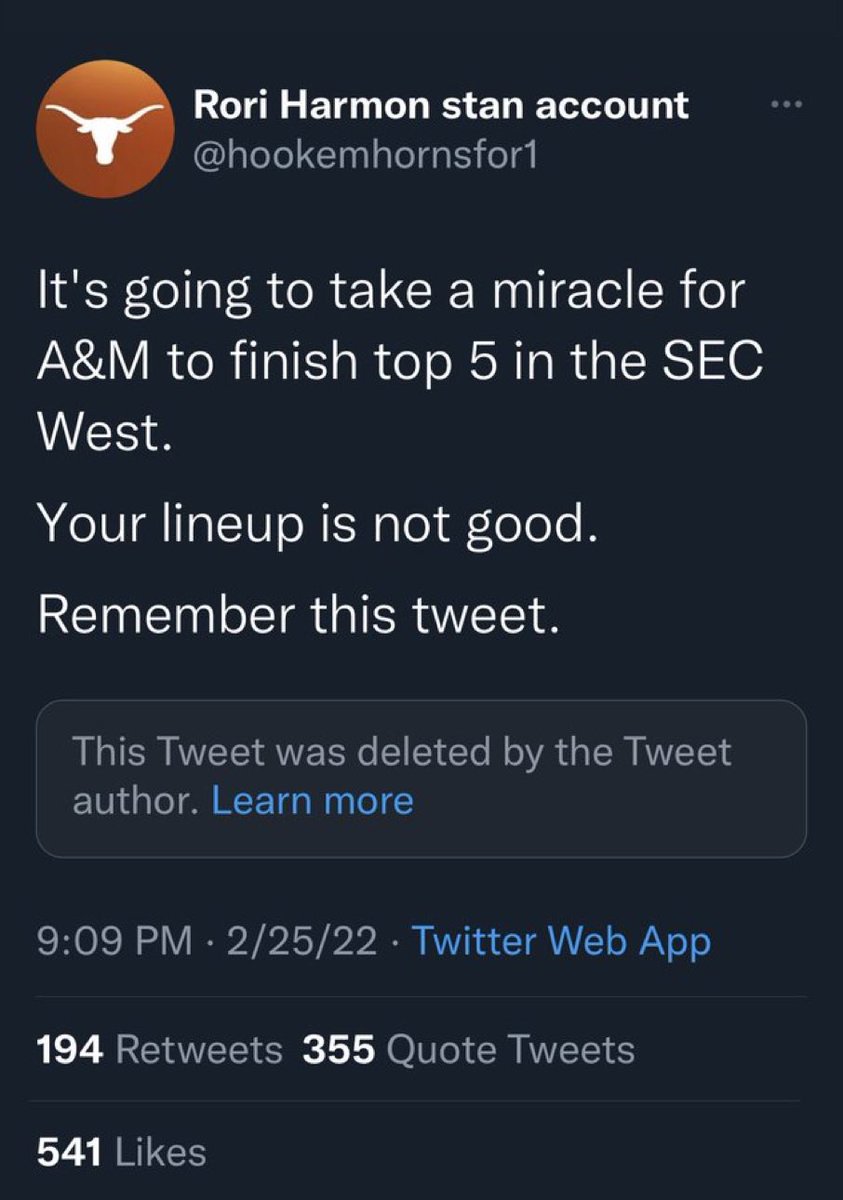Open the Twitter Web App source link
Image resolution: width=843 pixels, height=1200 pixels.
pyautogui.click(x=561, y=941)
